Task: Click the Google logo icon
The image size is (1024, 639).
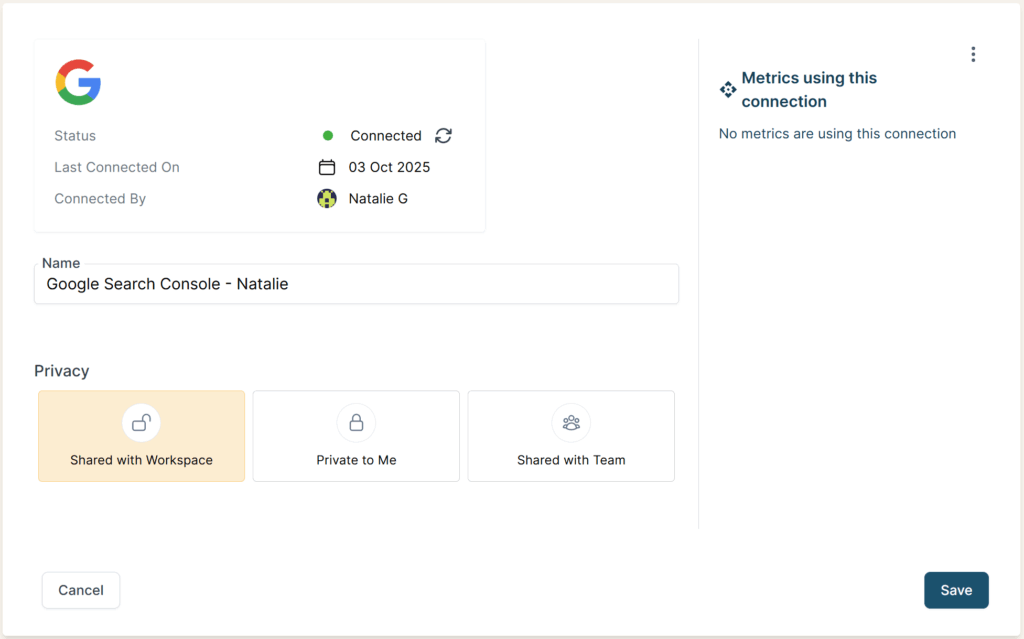Action: [x=78, y=82]
